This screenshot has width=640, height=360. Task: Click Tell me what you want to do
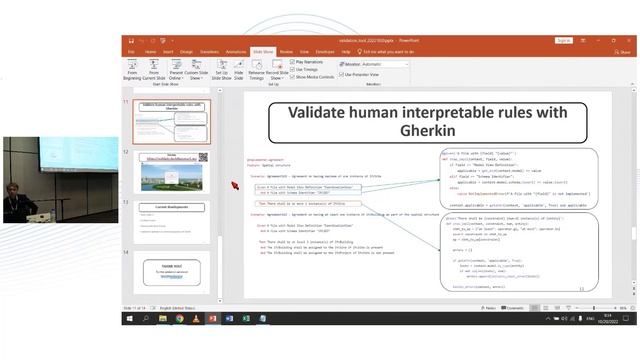[386, 52]
